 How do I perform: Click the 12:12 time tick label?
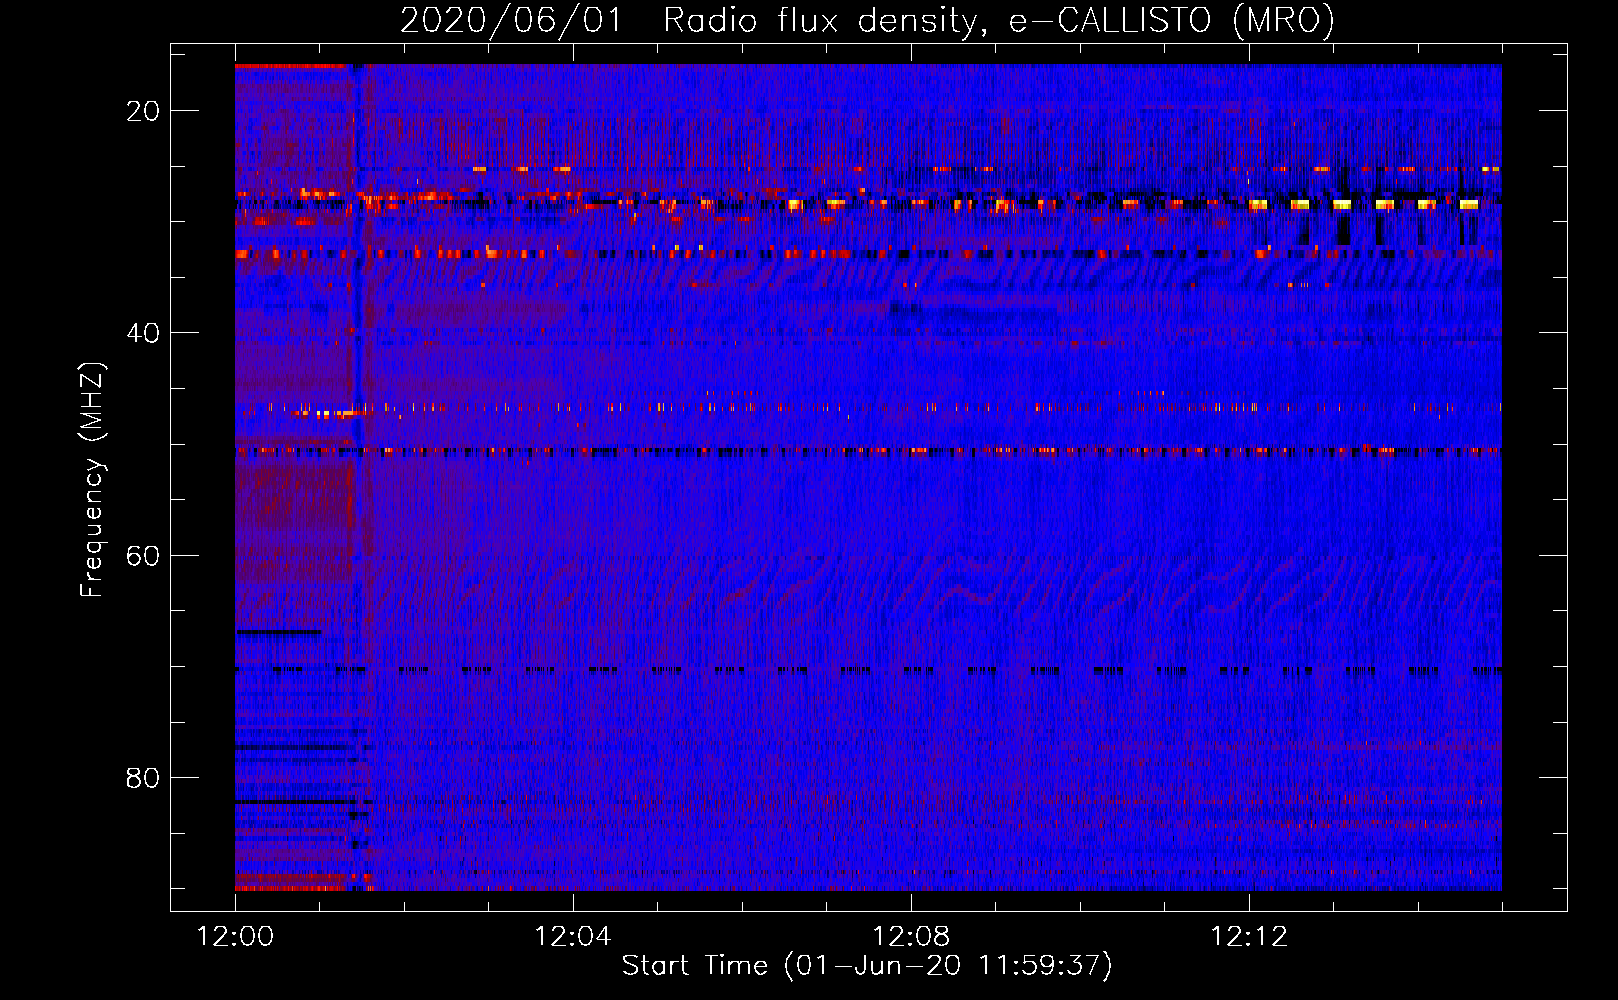1249,937
